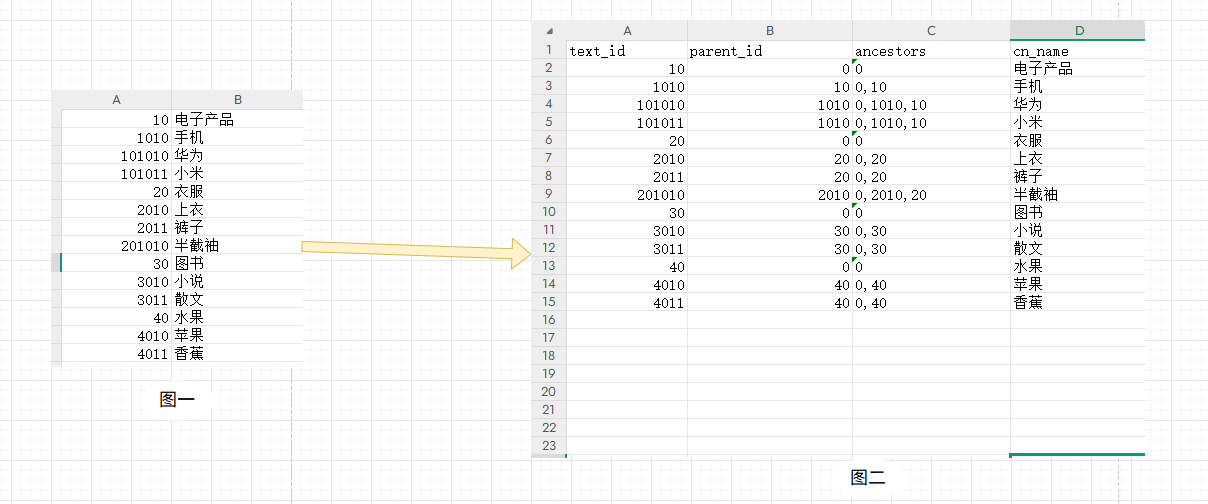Select column B header in figure one
The width and height of the screenshot is (1208, 504).
[x=237, y=100]
